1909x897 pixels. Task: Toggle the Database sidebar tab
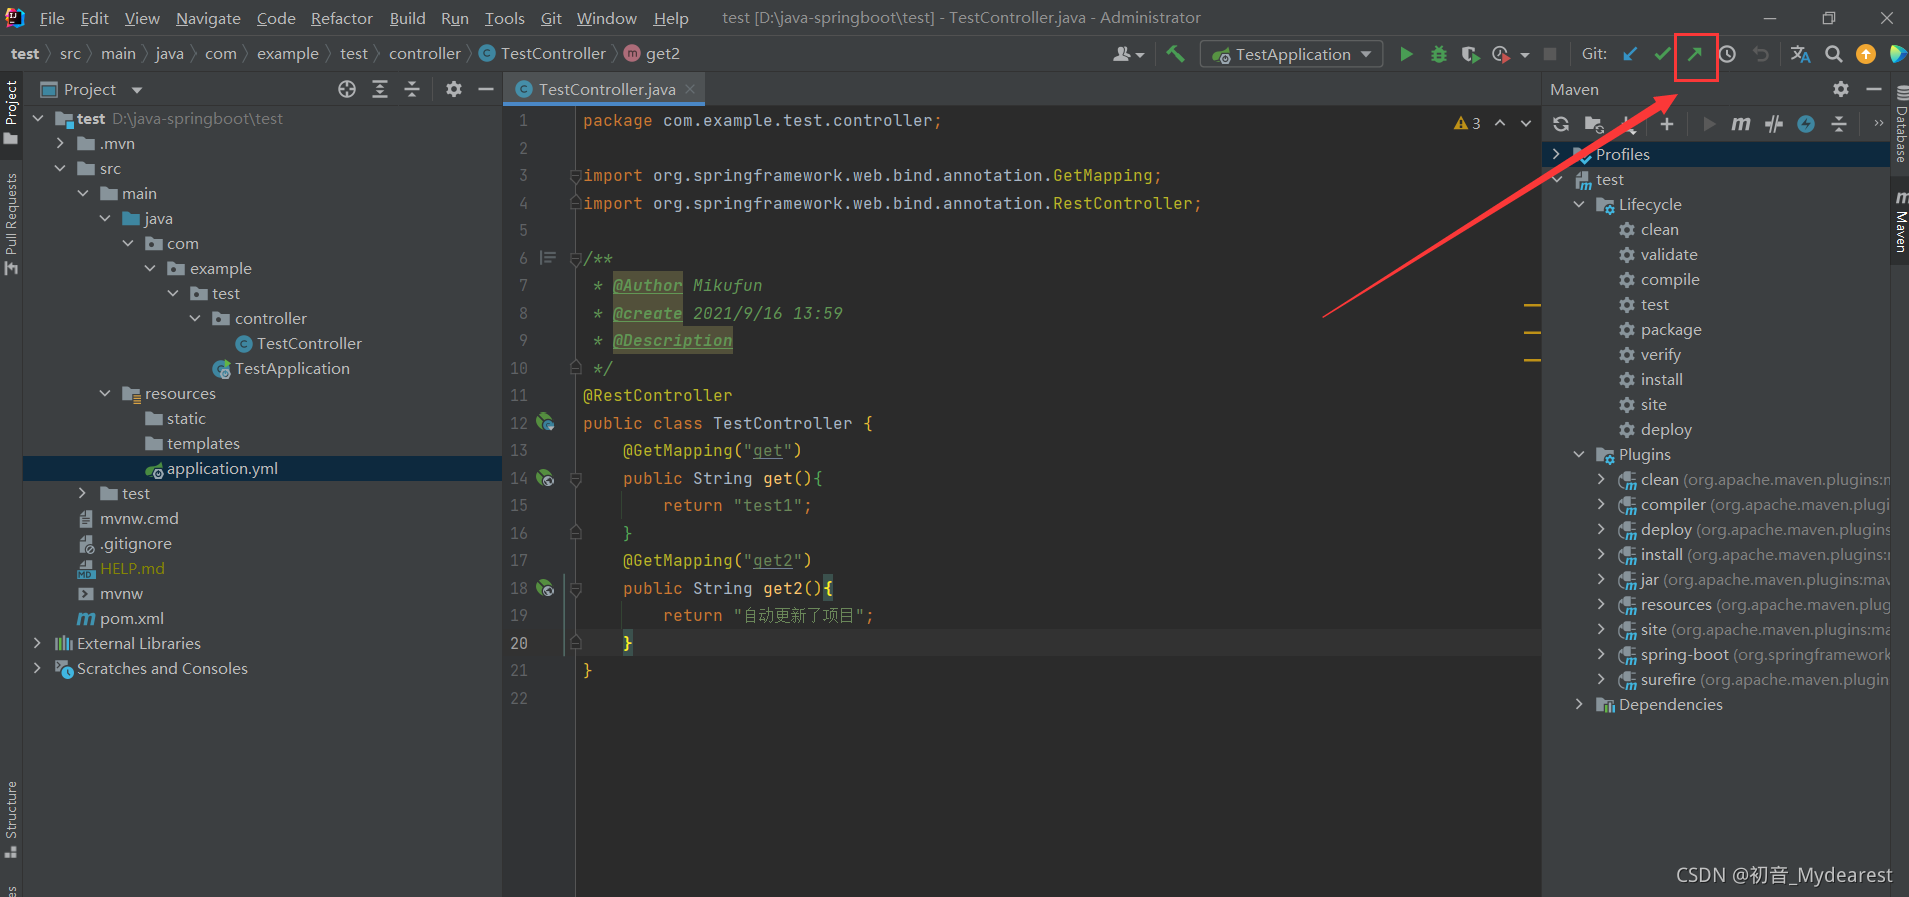coord(1901,124)
